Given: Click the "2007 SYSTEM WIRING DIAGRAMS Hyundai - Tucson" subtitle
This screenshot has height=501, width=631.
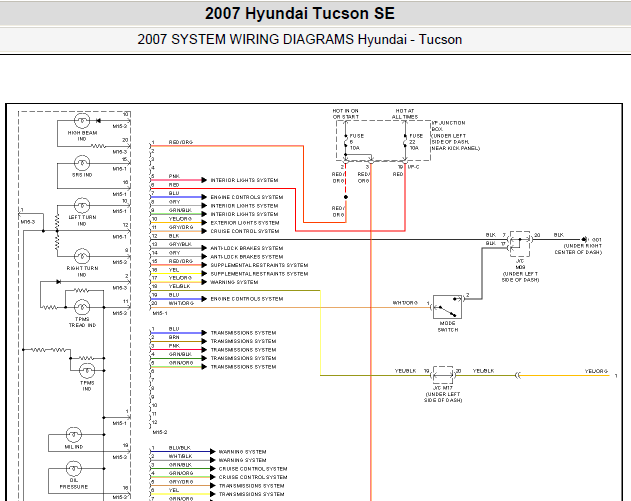Looking at the screenshot, I should tap(300, 39).
